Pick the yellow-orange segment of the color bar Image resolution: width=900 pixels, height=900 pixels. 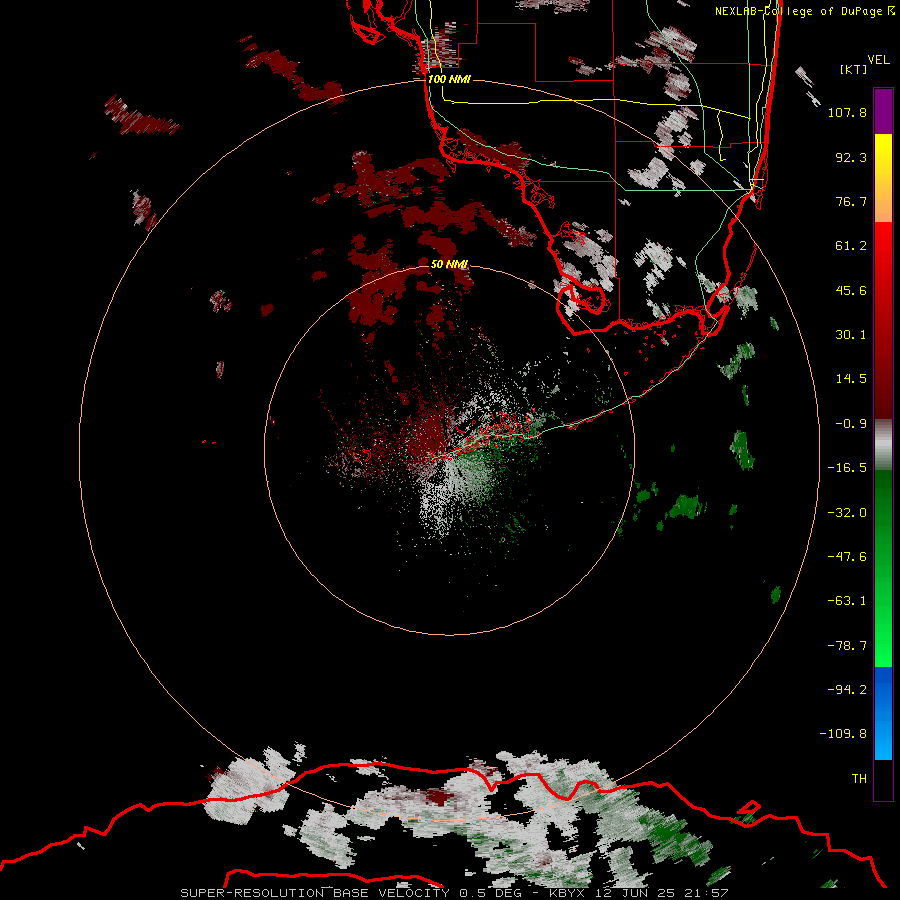tap(883, 178)
